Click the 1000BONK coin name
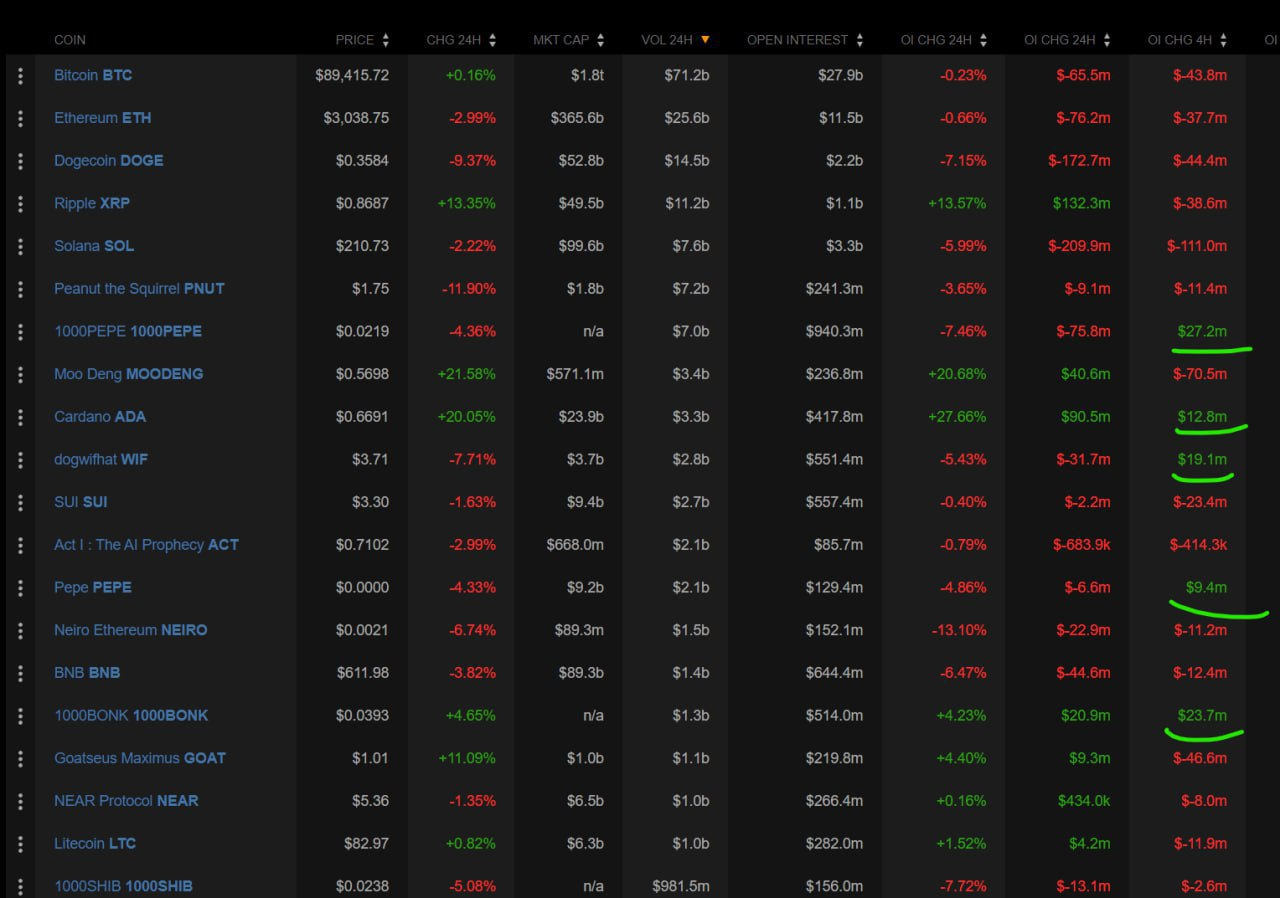 point(131,716)
